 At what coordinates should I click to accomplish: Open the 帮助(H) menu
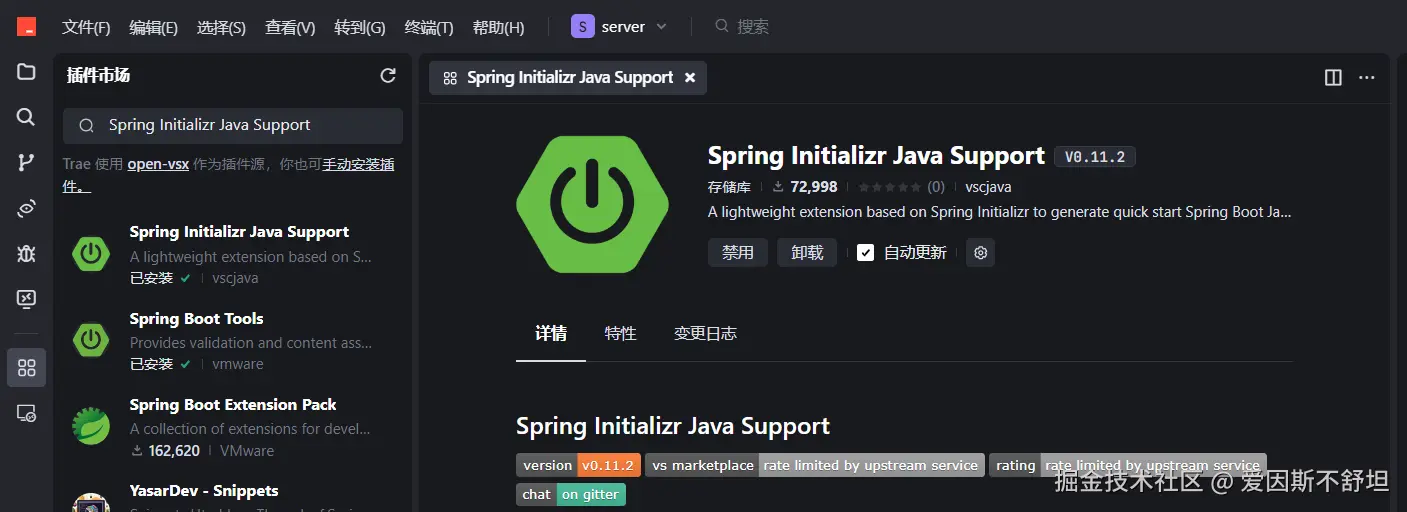(498, 27)
